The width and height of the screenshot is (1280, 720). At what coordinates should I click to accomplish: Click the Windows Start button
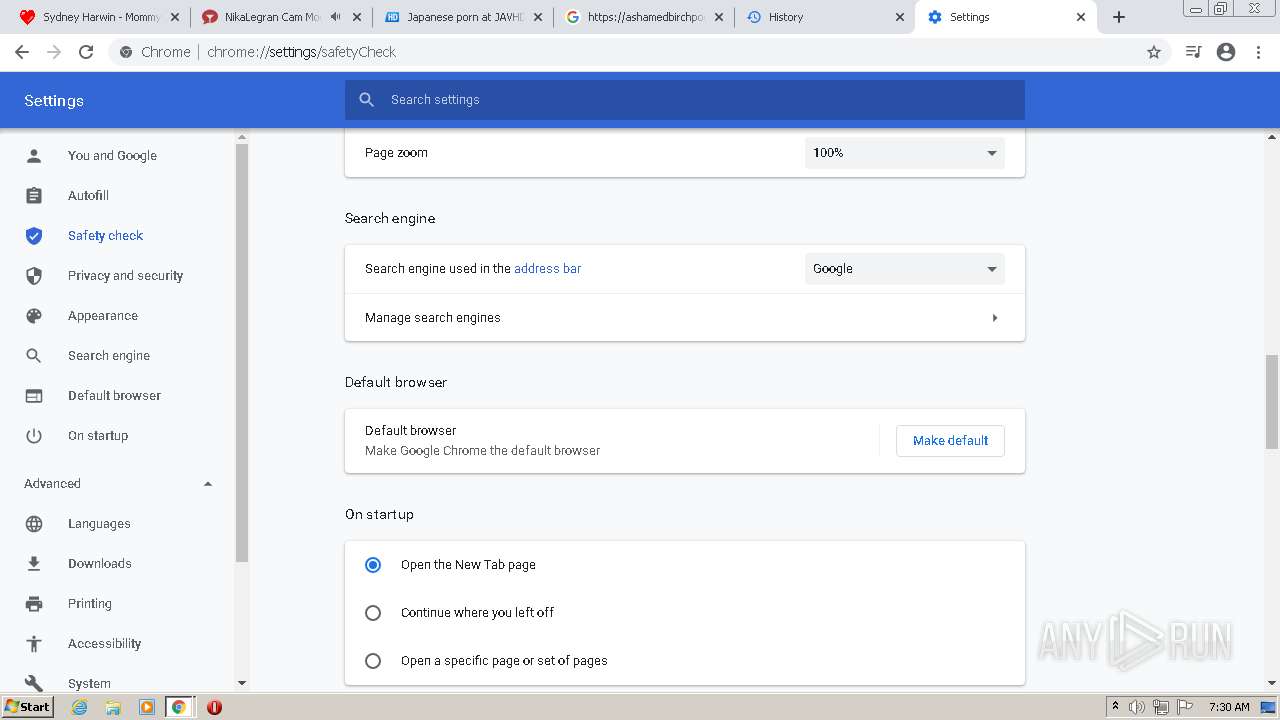tap(28, 707)
